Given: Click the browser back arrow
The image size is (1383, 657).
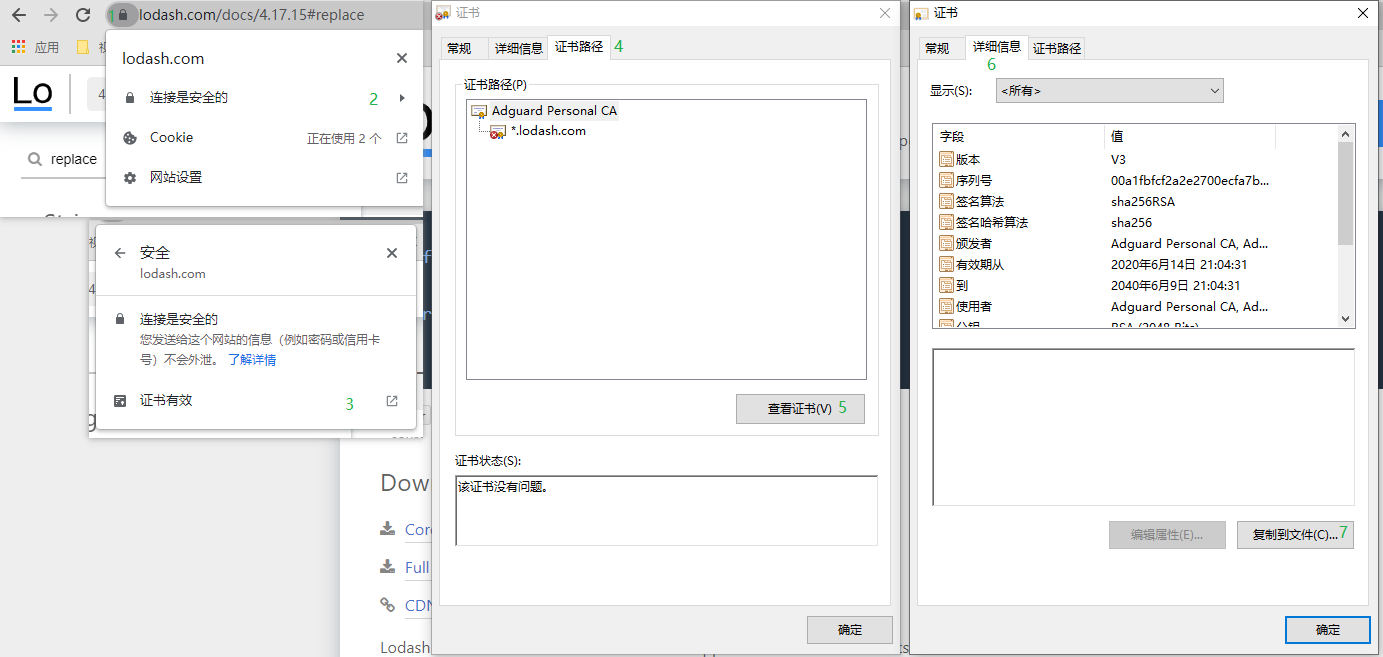Looking at the screenshot, I should pos(18,15).
